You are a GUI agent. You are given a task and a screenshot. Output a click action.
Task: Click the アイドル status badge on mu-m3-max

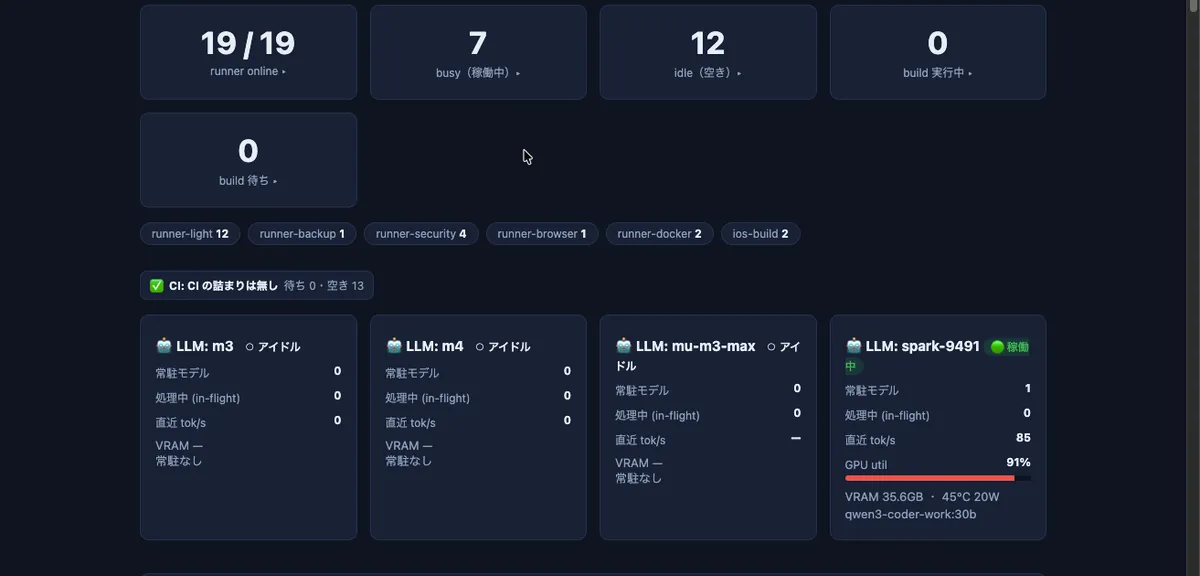[x=784, y=347]
